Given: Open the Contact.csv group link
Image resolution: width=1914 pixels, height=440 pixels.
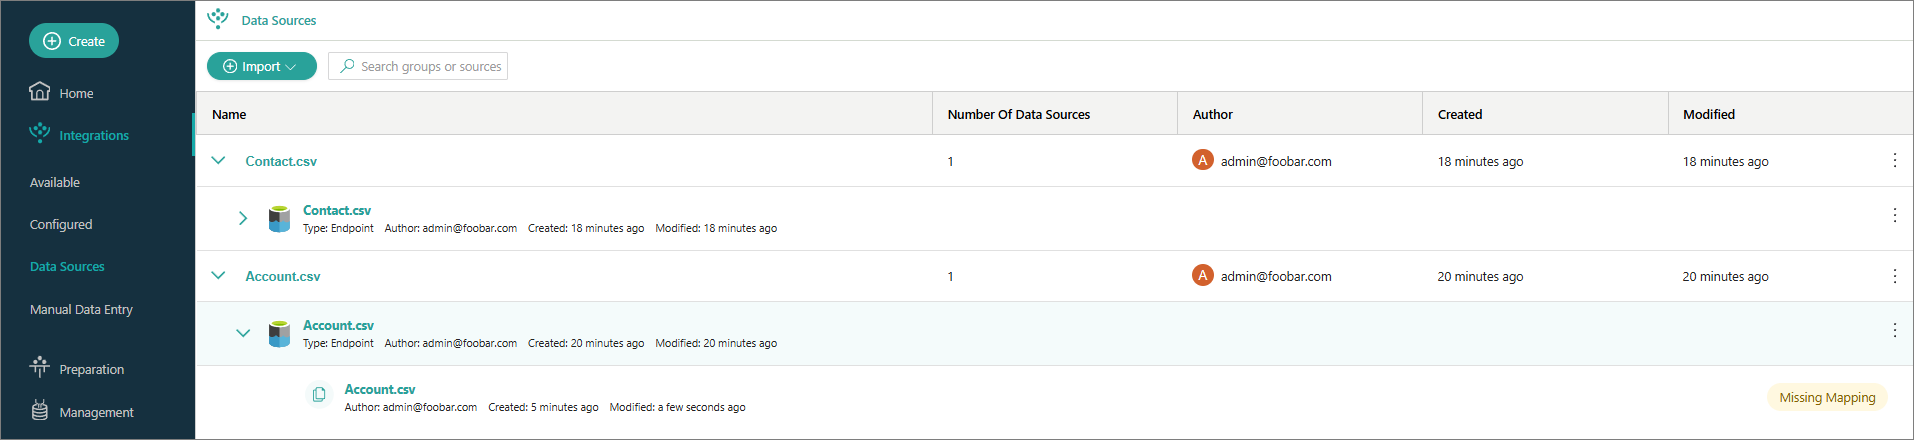Looking at the screenshot, I should coord(281,161).
